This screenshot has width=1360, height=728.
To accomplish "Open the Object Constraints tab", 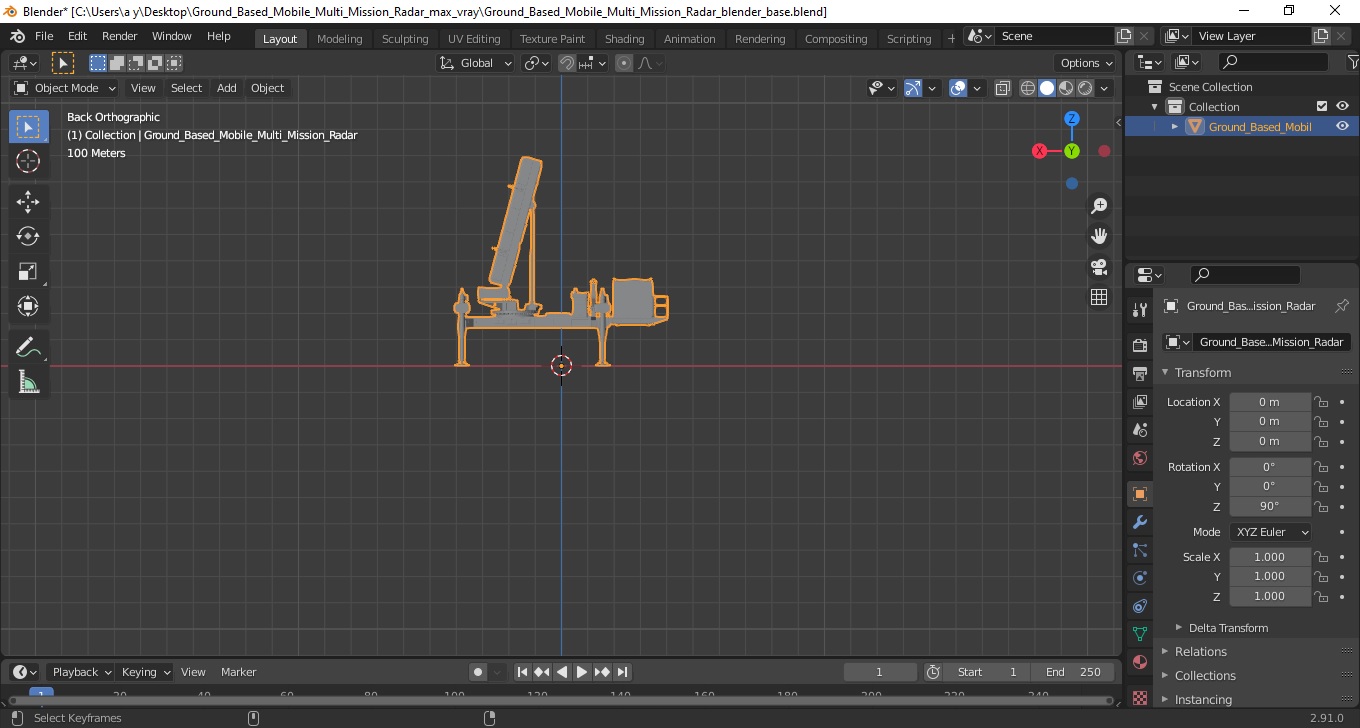I will 1139,606.
